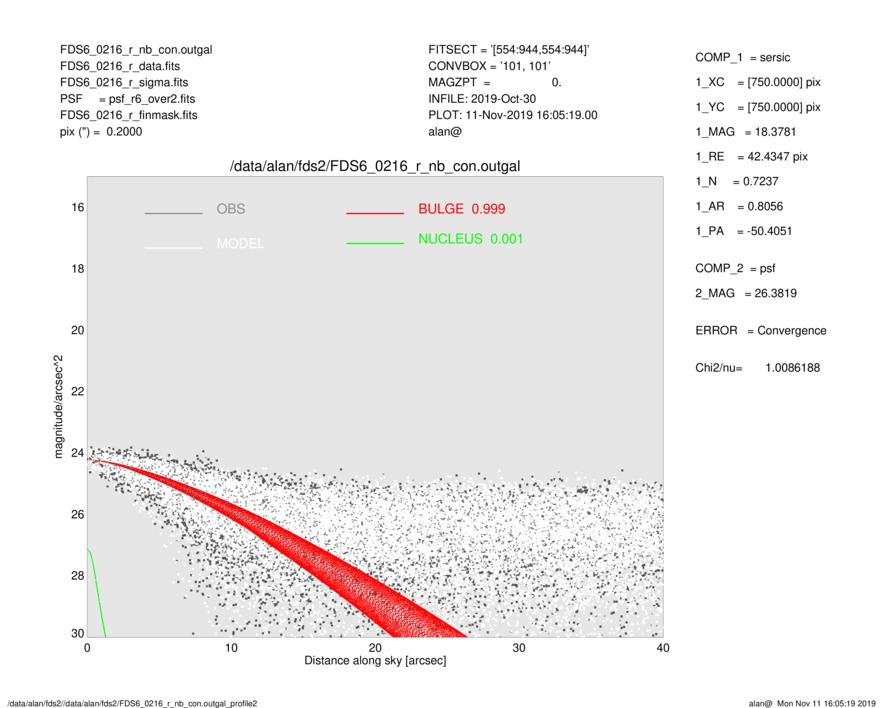Image resolution: width=885 pixels, height=708 pixels.
Task: Click the OBS legend label
Action: click(231, 209)
